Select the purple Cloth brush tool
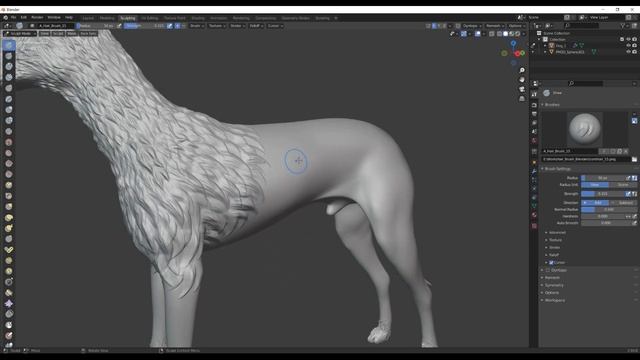The width and height of the screenshot is (640, 360). [9, 303]
